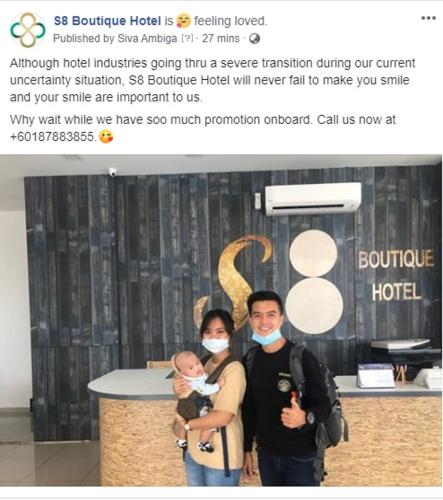This screenshot has height=500, width=443.
Task: Click the "feeling loved" status text
Action: click(x=231, y=21)
